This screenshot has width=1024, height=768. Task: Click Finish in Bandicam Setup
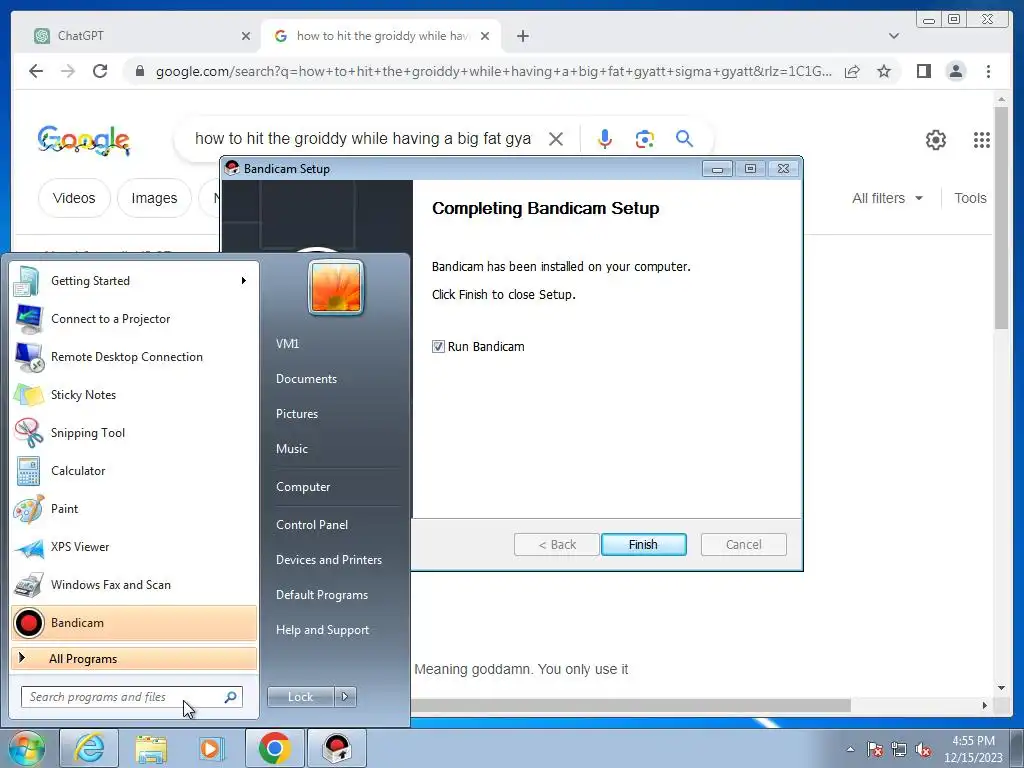[643, 545]
